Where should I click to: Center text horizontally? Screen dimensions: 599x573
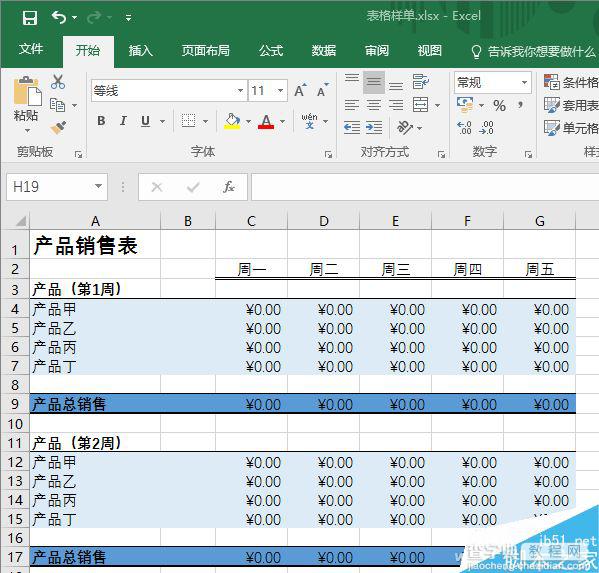pyautogui.click(x=374, y=105)
